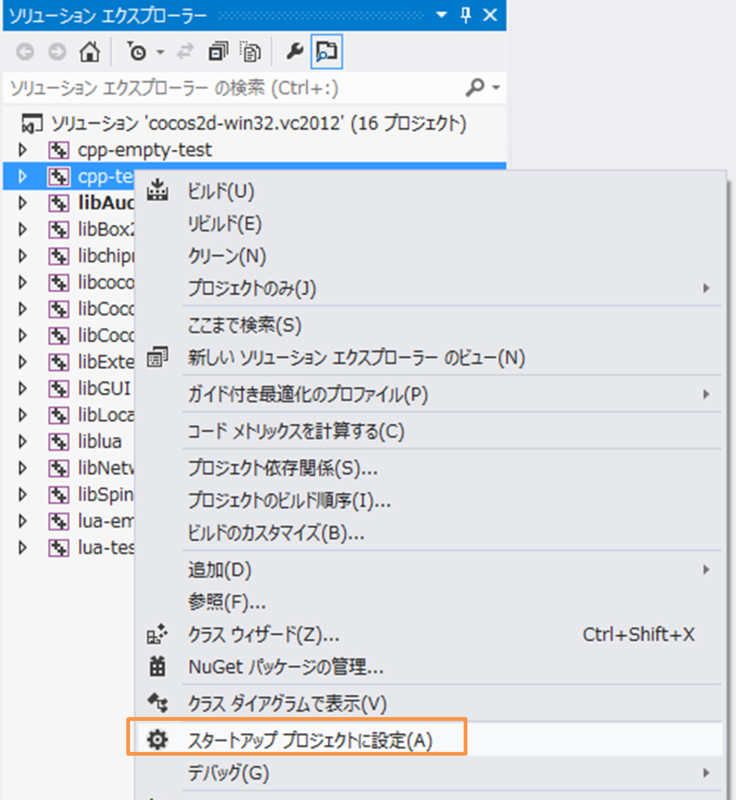Open the pending changes filter dropdown arrow
736x800 pixels.
pos(160,52)
